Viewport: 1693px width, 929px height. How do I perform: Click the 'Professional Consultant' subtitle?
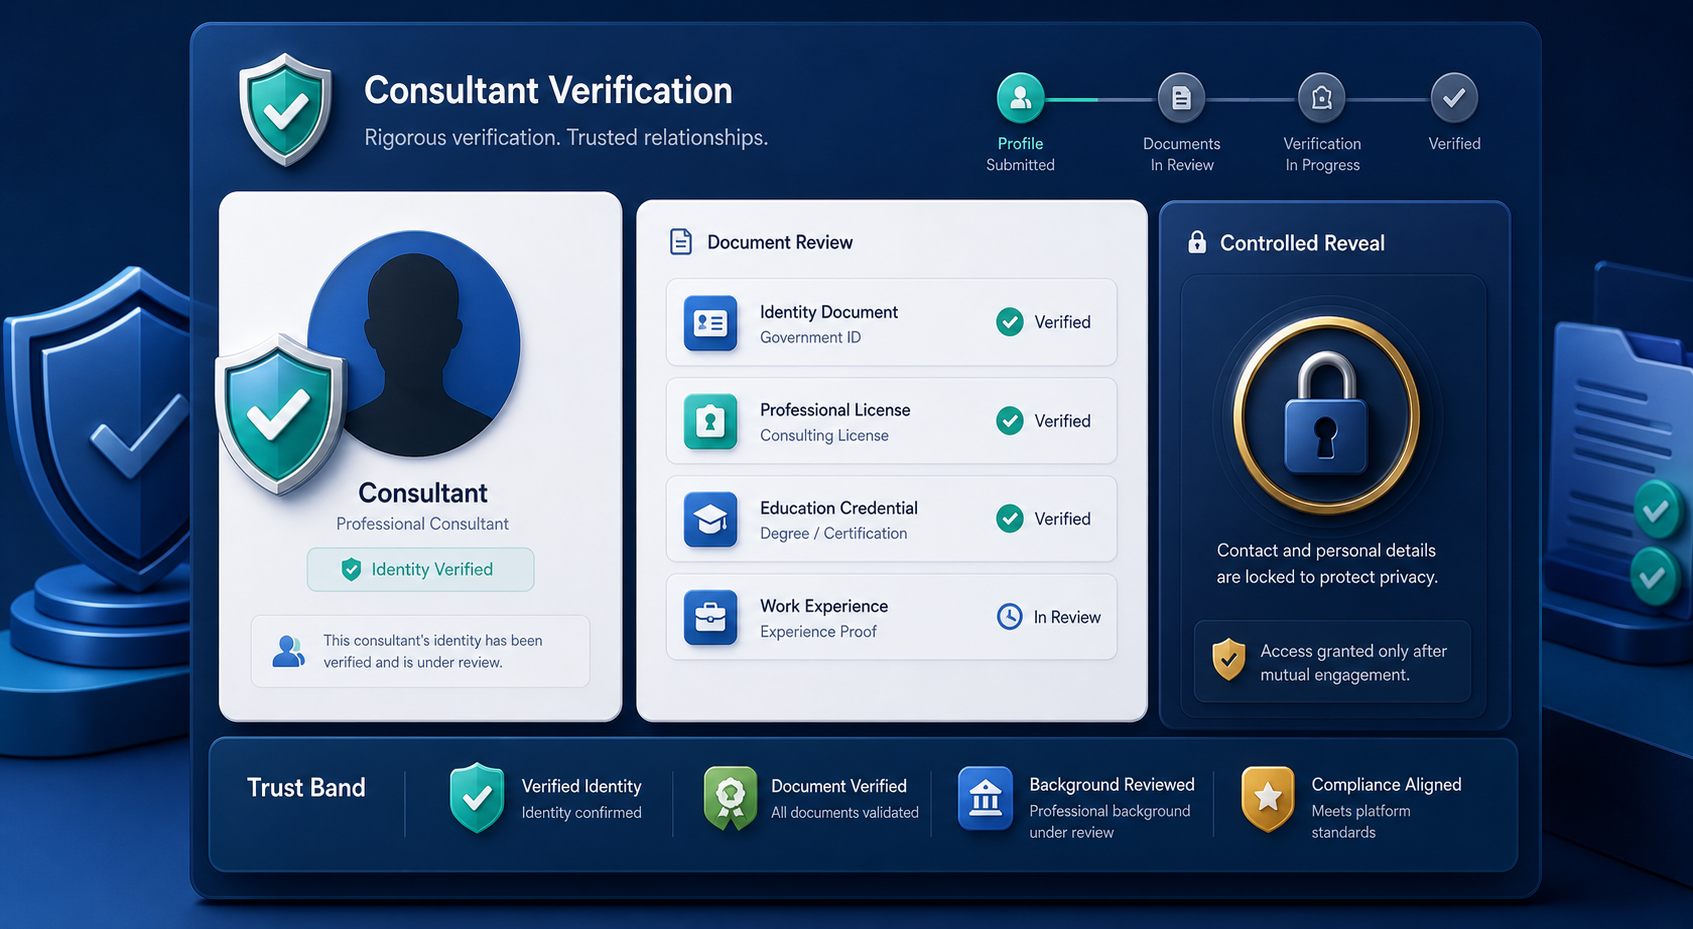[422, 524]
